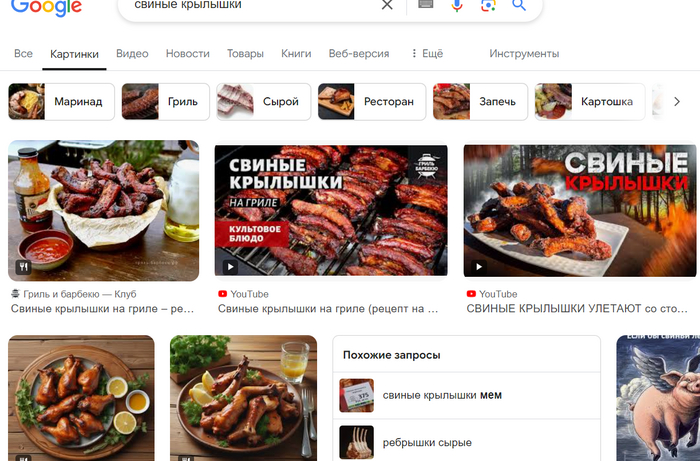Viewport: 700px width, 461px height.
Task: Apply the 'Маринад' filter chip
Action: pyautogui.click(x=62, y=102)
